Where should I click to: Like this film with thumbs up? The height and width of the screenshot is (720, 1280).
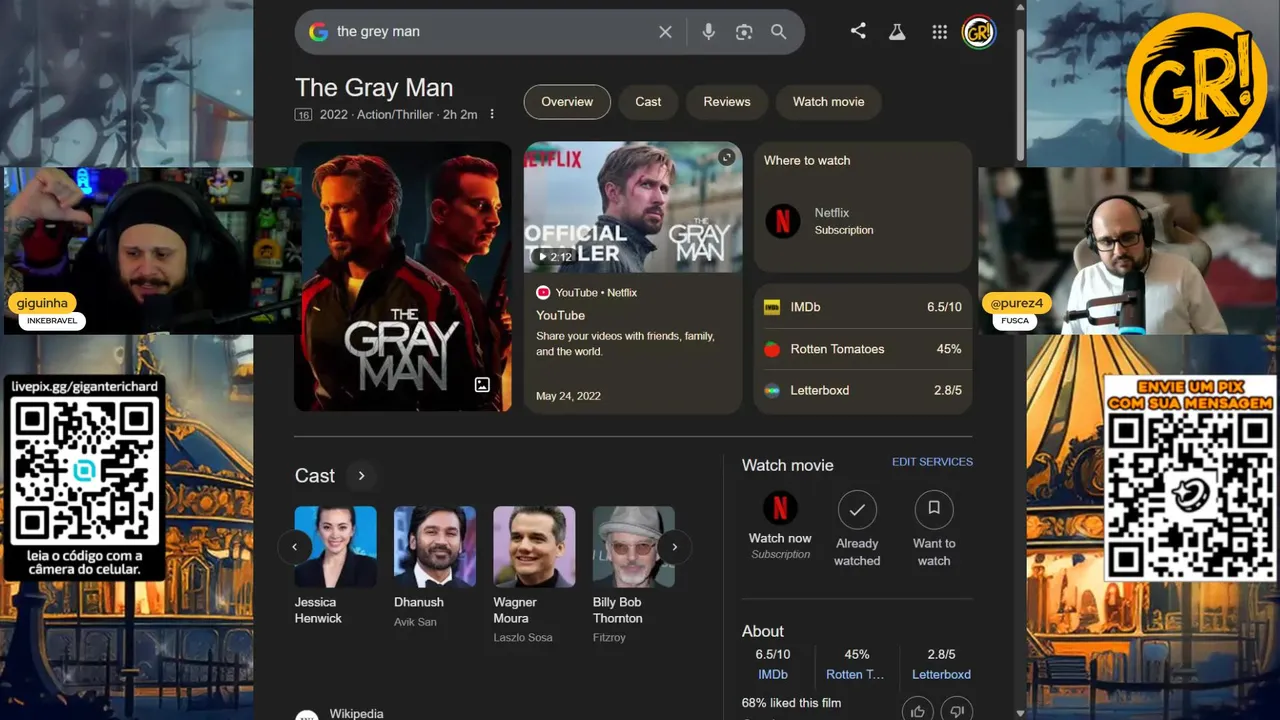[x=917, y=710]
